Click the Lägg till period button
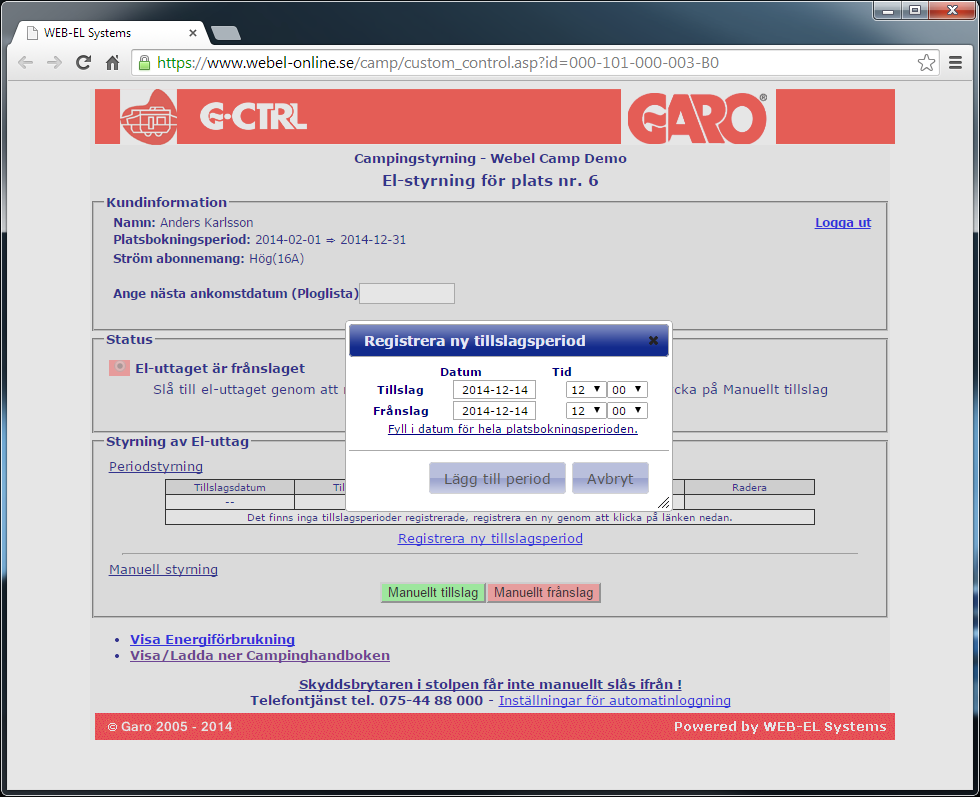 pos(497,479)
